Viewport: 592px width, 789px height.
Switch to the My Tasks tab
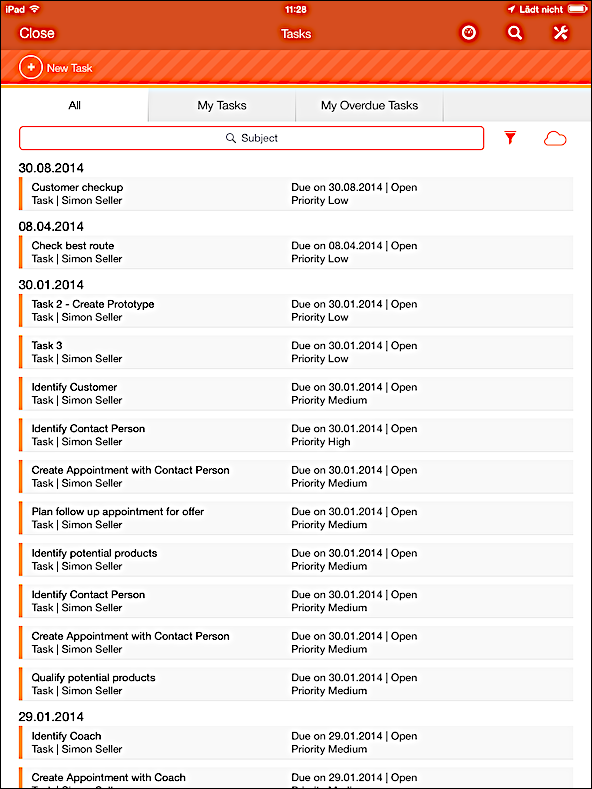222,106
